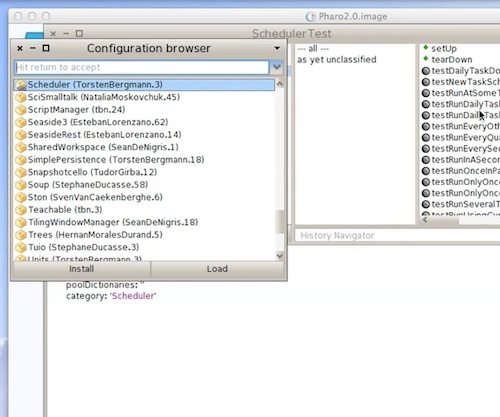Viewport: 500px width, 417px height.
Task: Click the configuration list scrollbar thumb
Action: coord(280,221)
